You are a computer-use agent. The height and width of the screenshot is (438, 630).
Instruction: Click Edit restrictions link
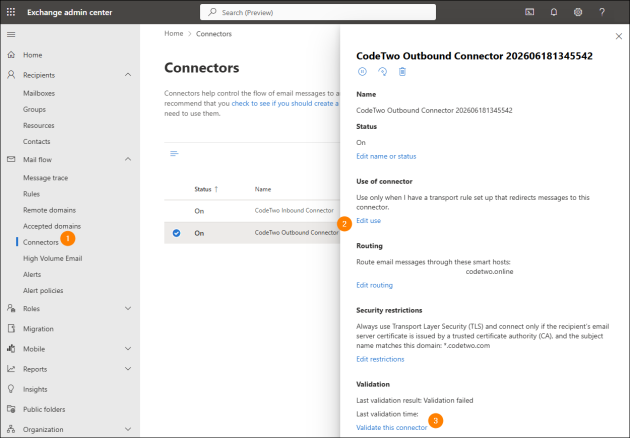380,359
